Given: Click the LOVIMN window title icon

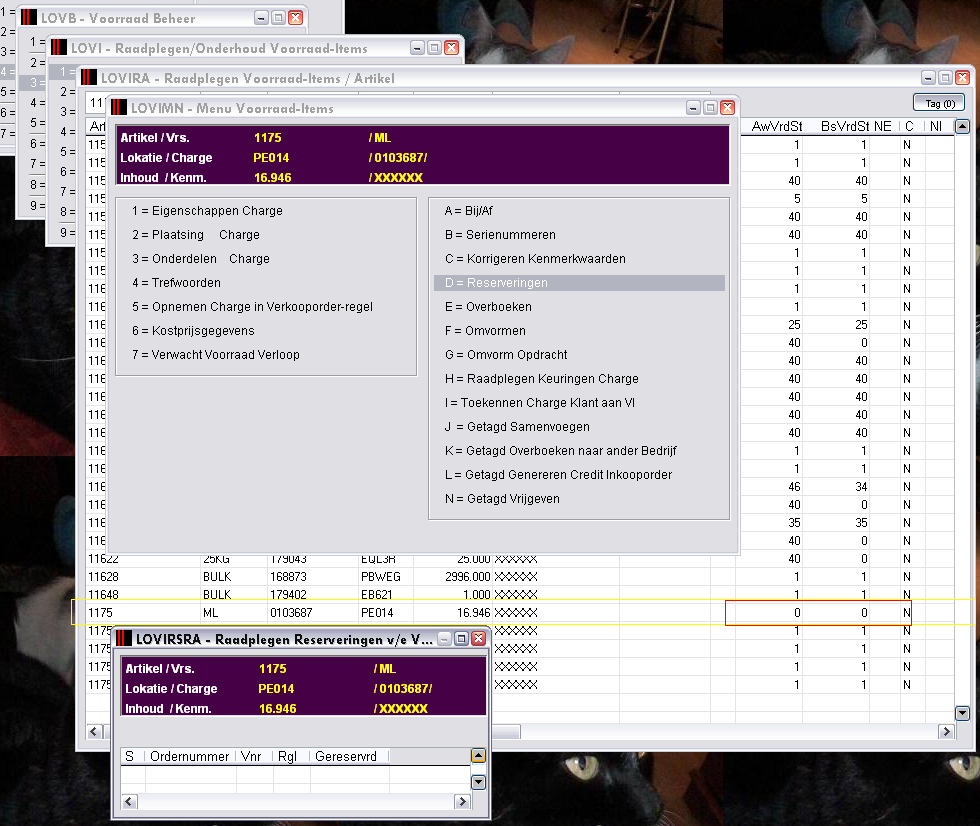Looking at the screenshot, I should click(119, 108).
